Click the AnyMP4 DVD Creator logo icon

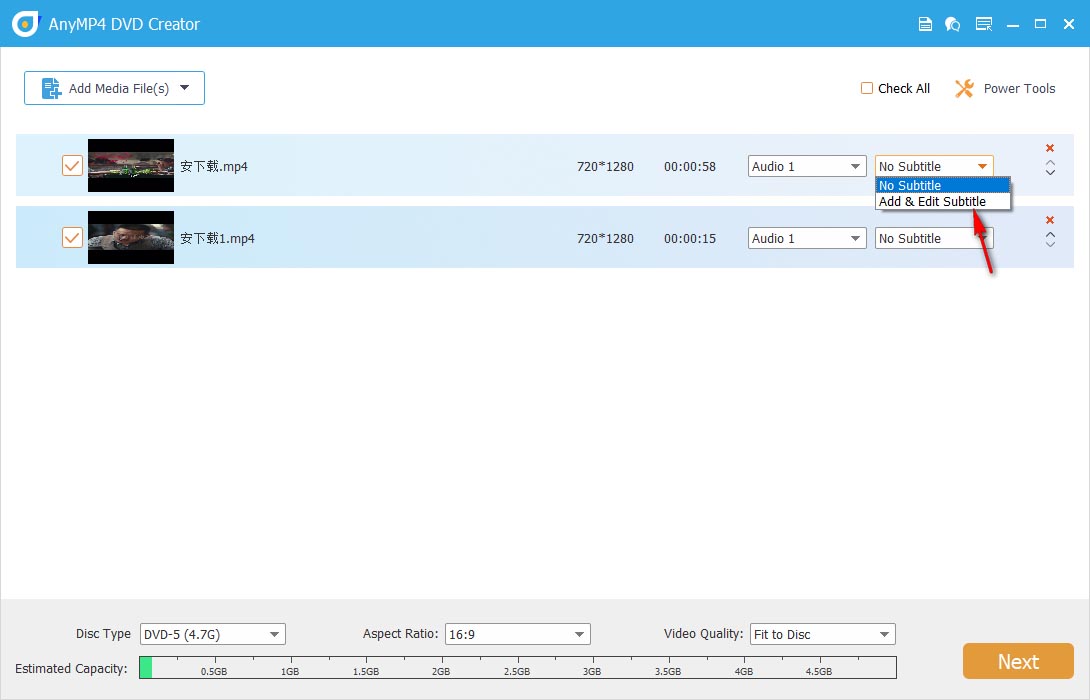coord(25,24)
